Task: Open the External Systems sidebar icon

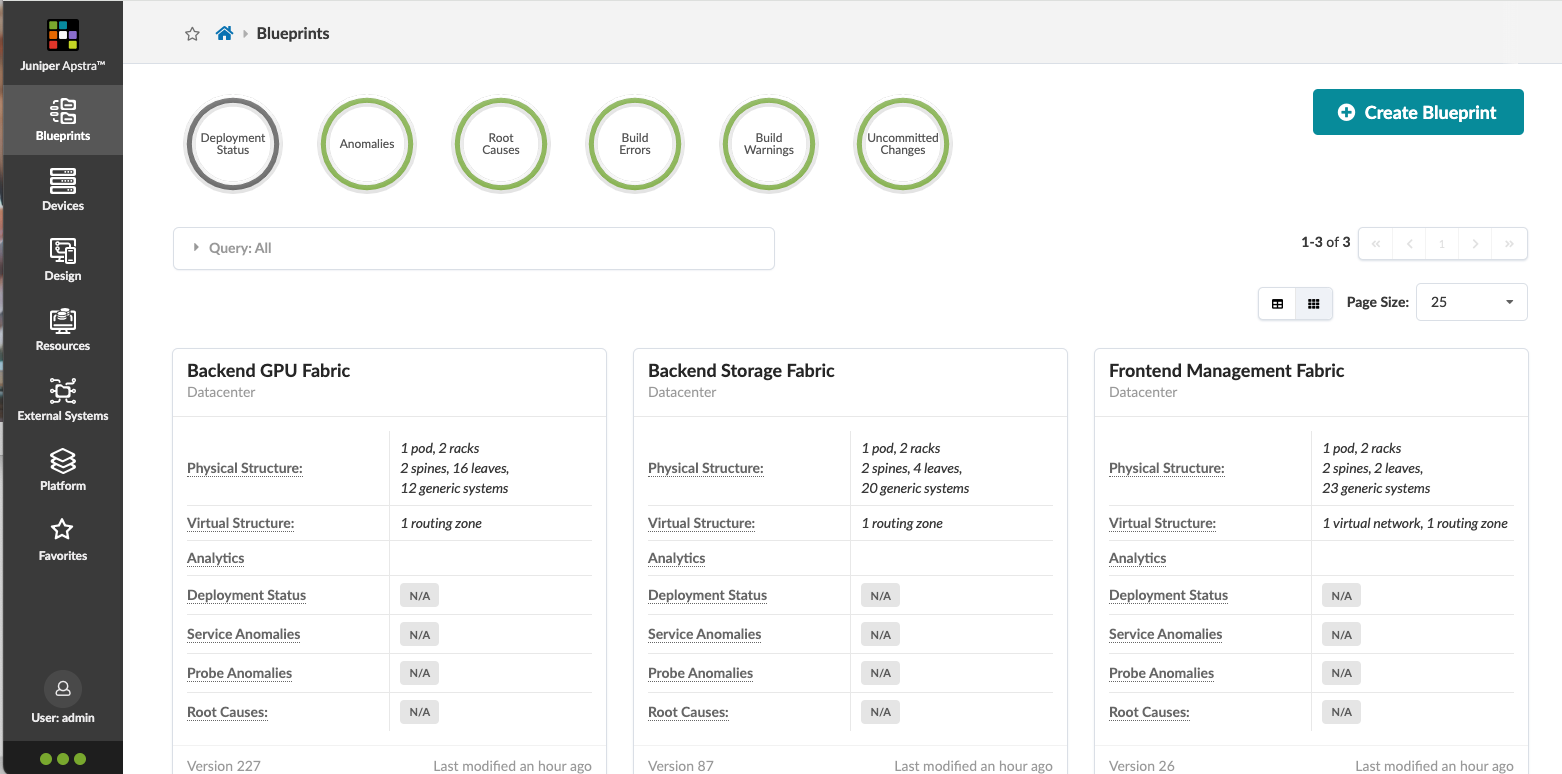Action: [x=62, y=399]
